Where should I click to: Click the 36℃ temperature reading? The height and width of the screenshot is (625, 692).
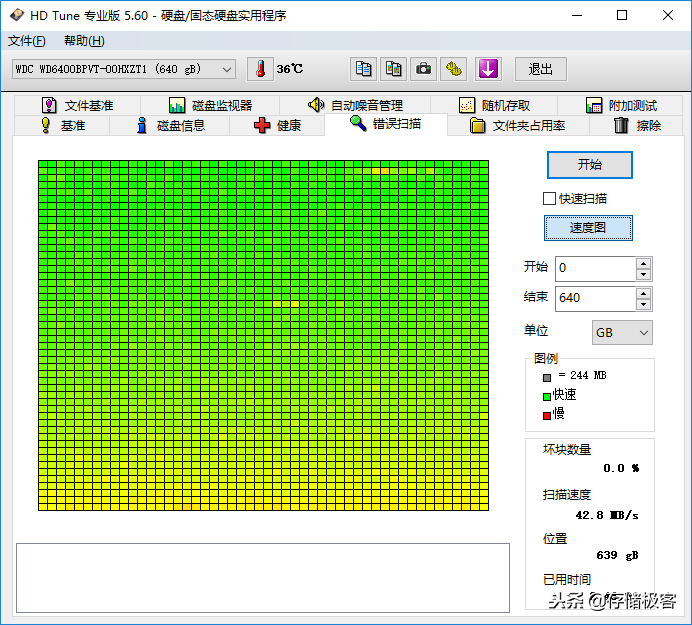point(290,69)
